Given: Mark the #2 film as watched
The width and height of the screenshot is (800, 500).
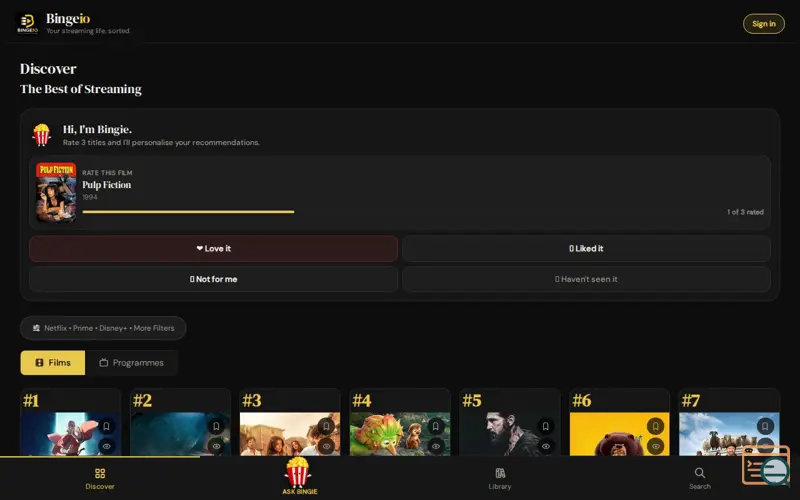Looking at the screenshot, I should [x=216, y=446].
